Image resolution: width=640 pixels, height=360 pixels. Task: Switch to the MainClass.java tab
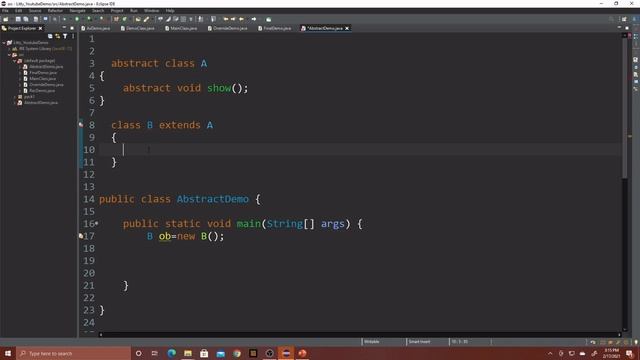pyautogui.click(x=181, y=28)
